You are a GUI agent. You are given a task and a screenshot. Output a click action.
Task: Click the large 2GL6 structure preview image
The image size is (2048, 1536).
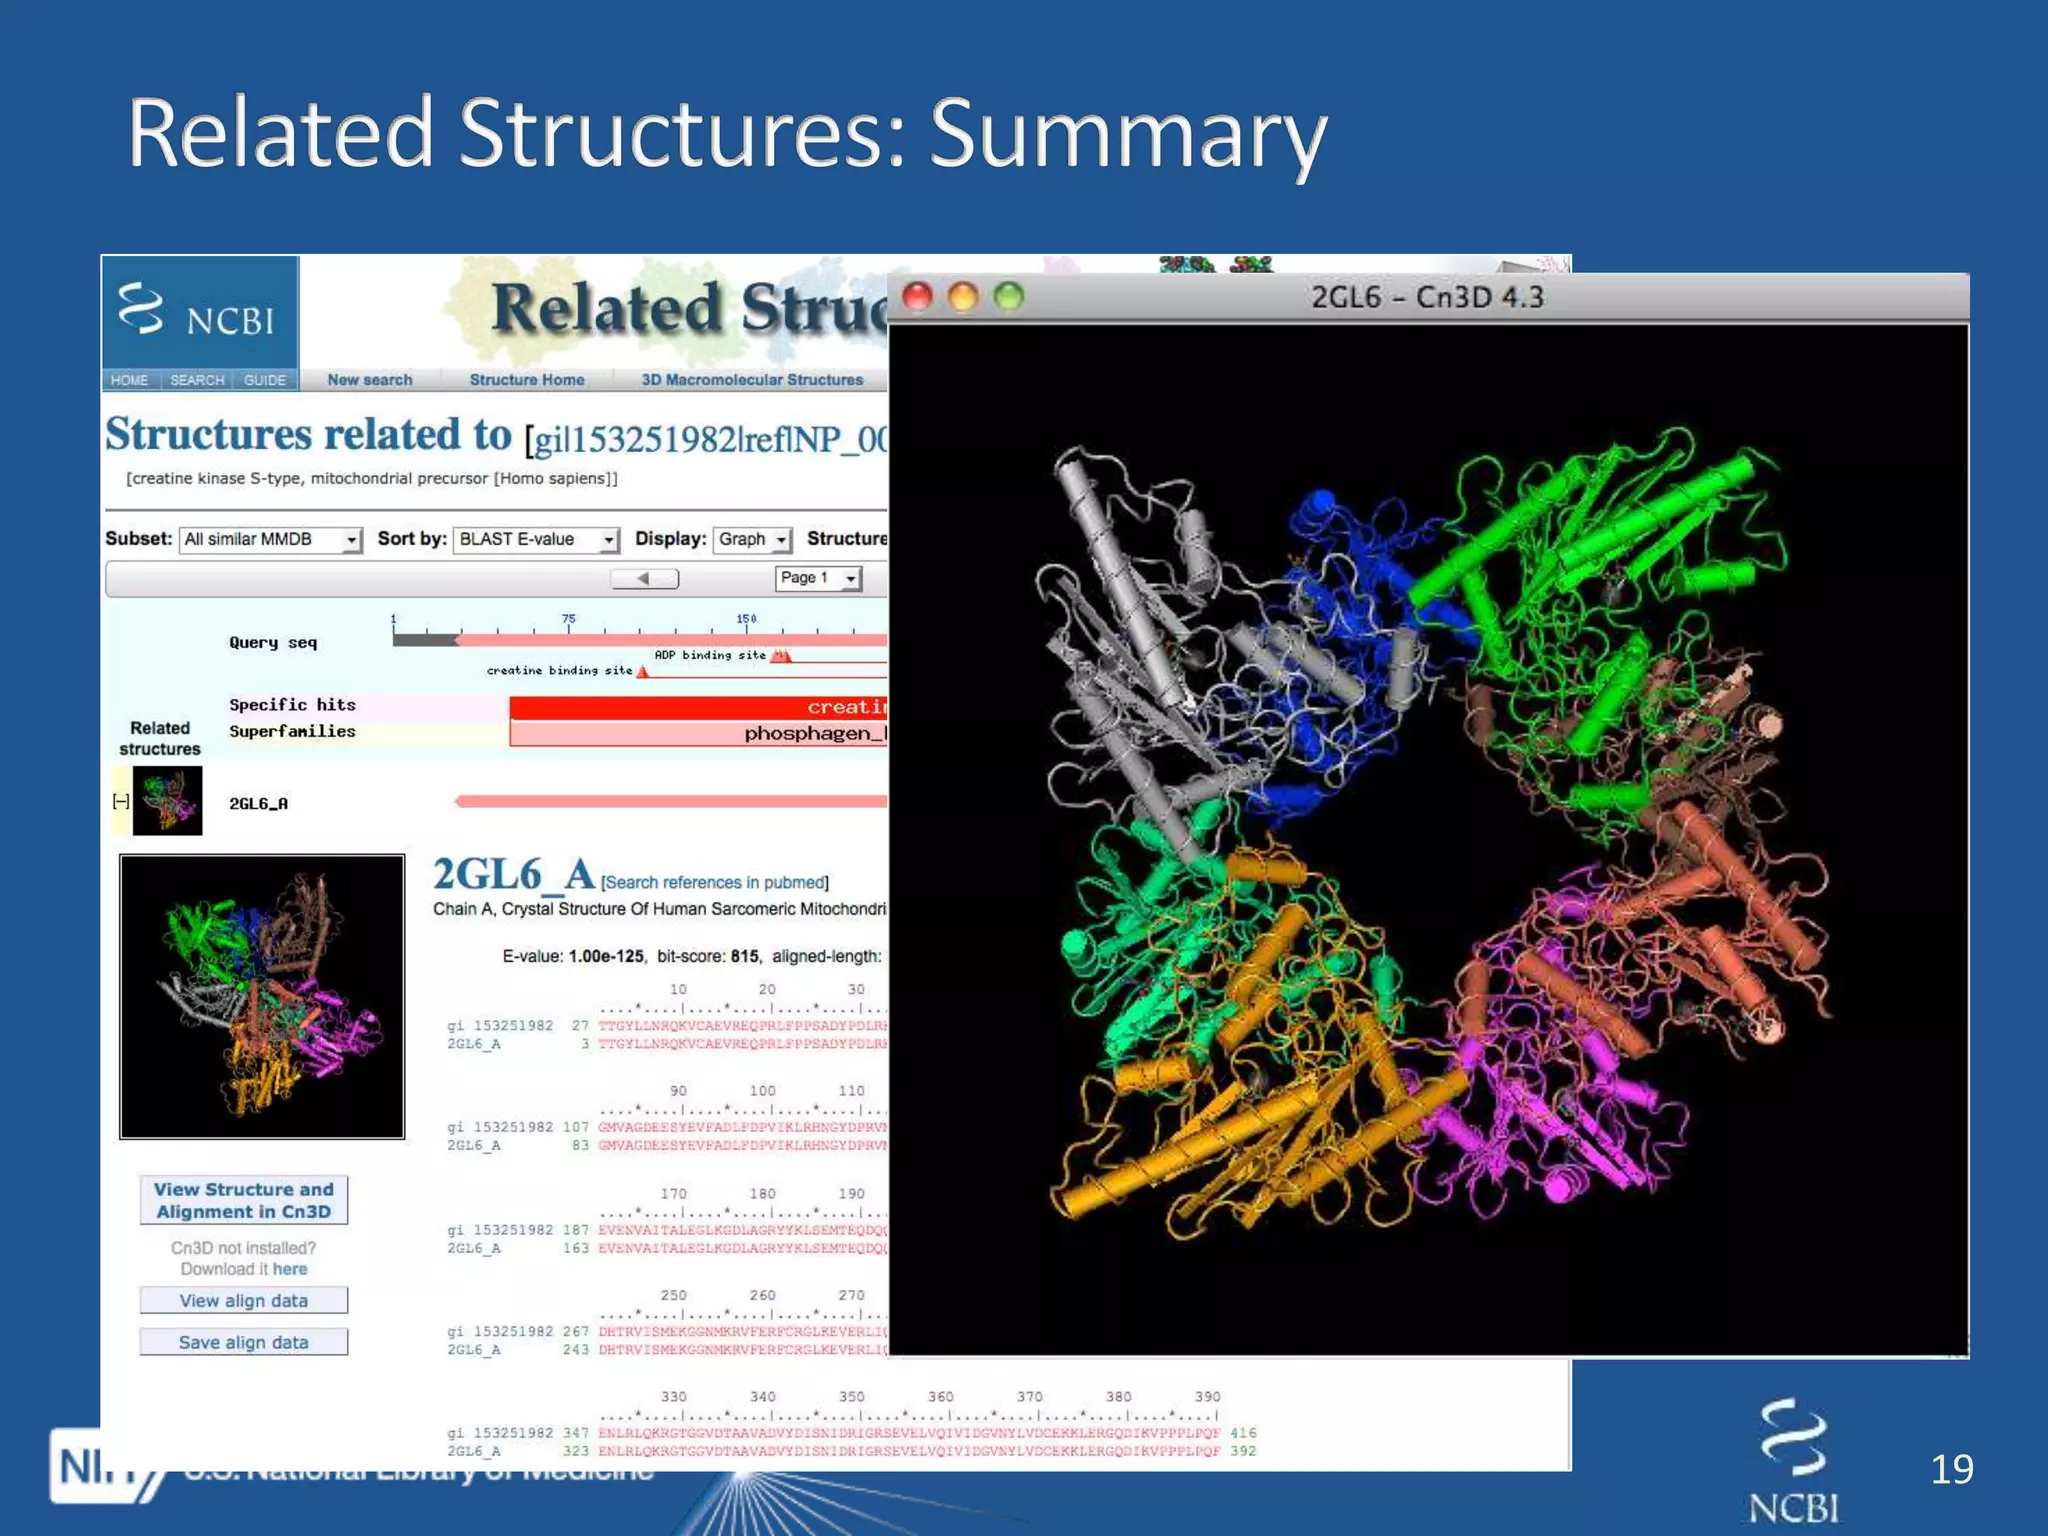point(262,996)
